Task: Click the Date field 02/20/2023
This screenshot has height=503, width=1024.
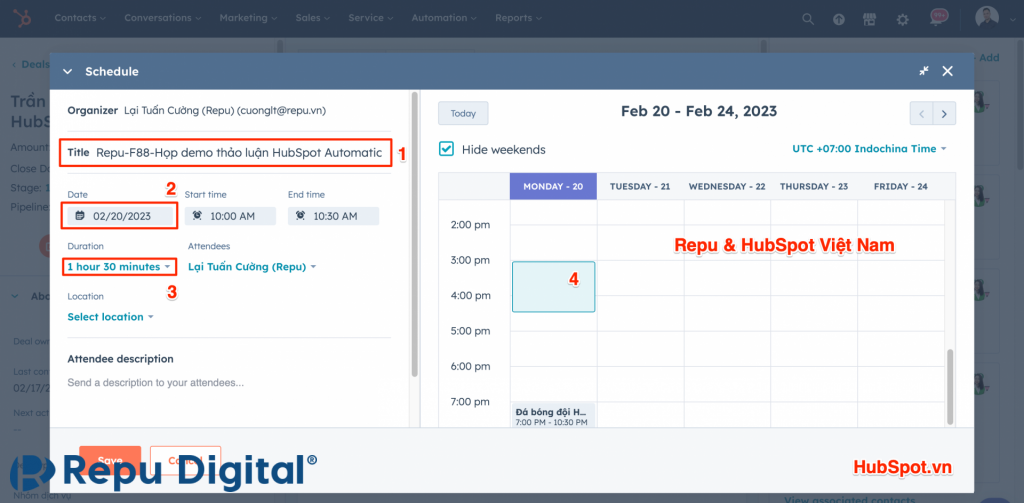Action: tap(121, 216)
